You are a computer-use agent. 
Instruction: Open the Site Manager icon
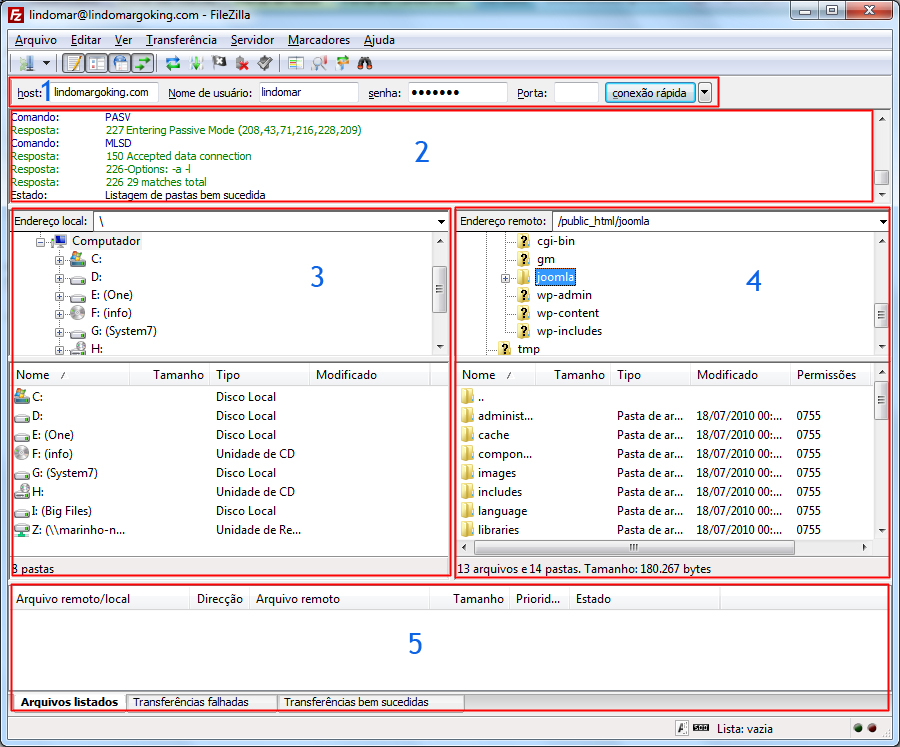[x=26, y=63]
